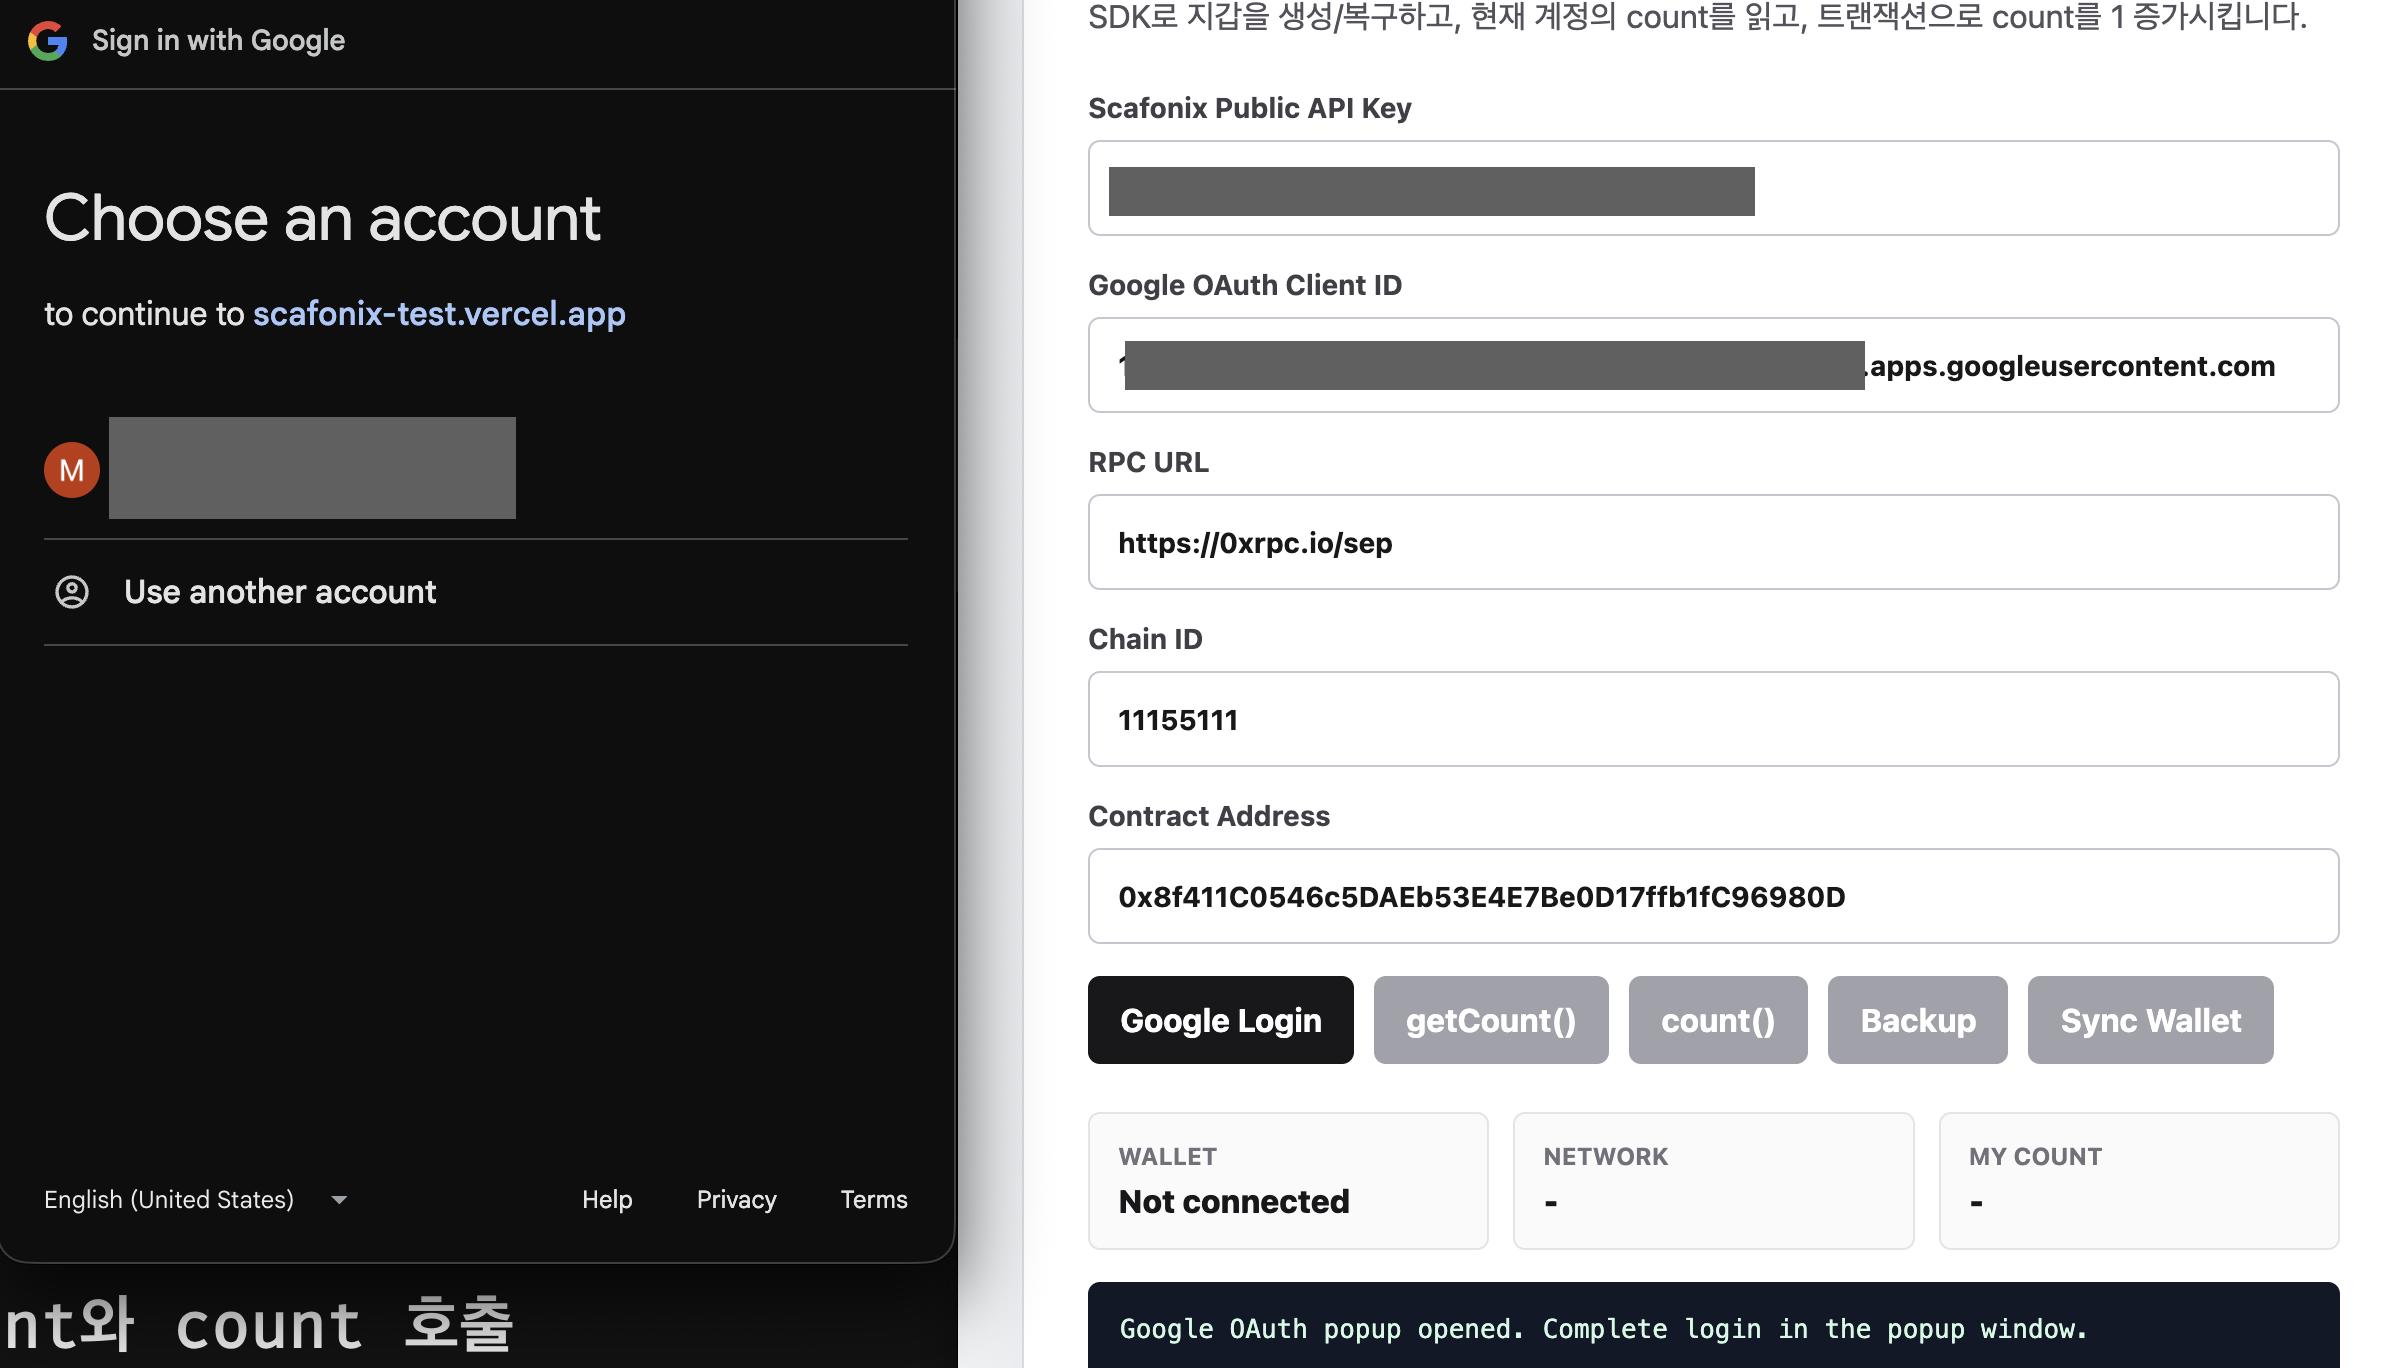Click the getCount() button
Image resolution: width=2384 pixels, height=1368 pixels.
1490,1020
